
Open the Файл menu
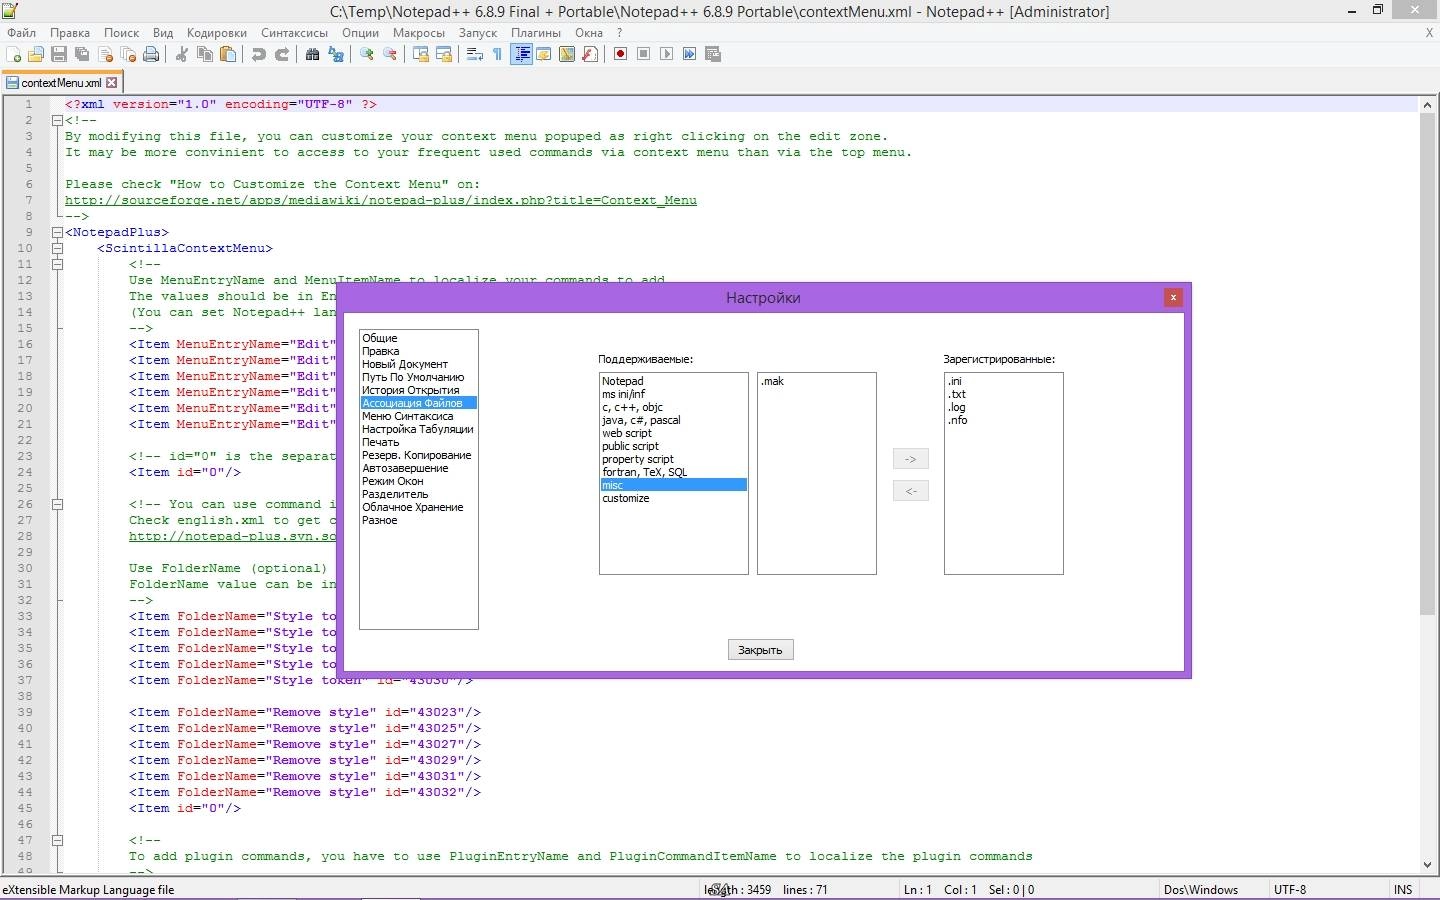tap(21, 32)
